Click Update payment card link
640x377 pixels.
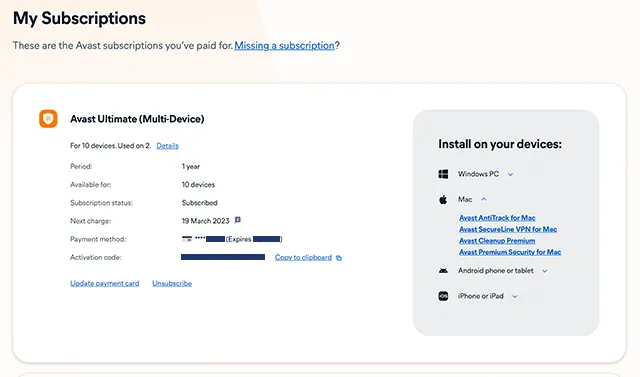click(104, 283)
